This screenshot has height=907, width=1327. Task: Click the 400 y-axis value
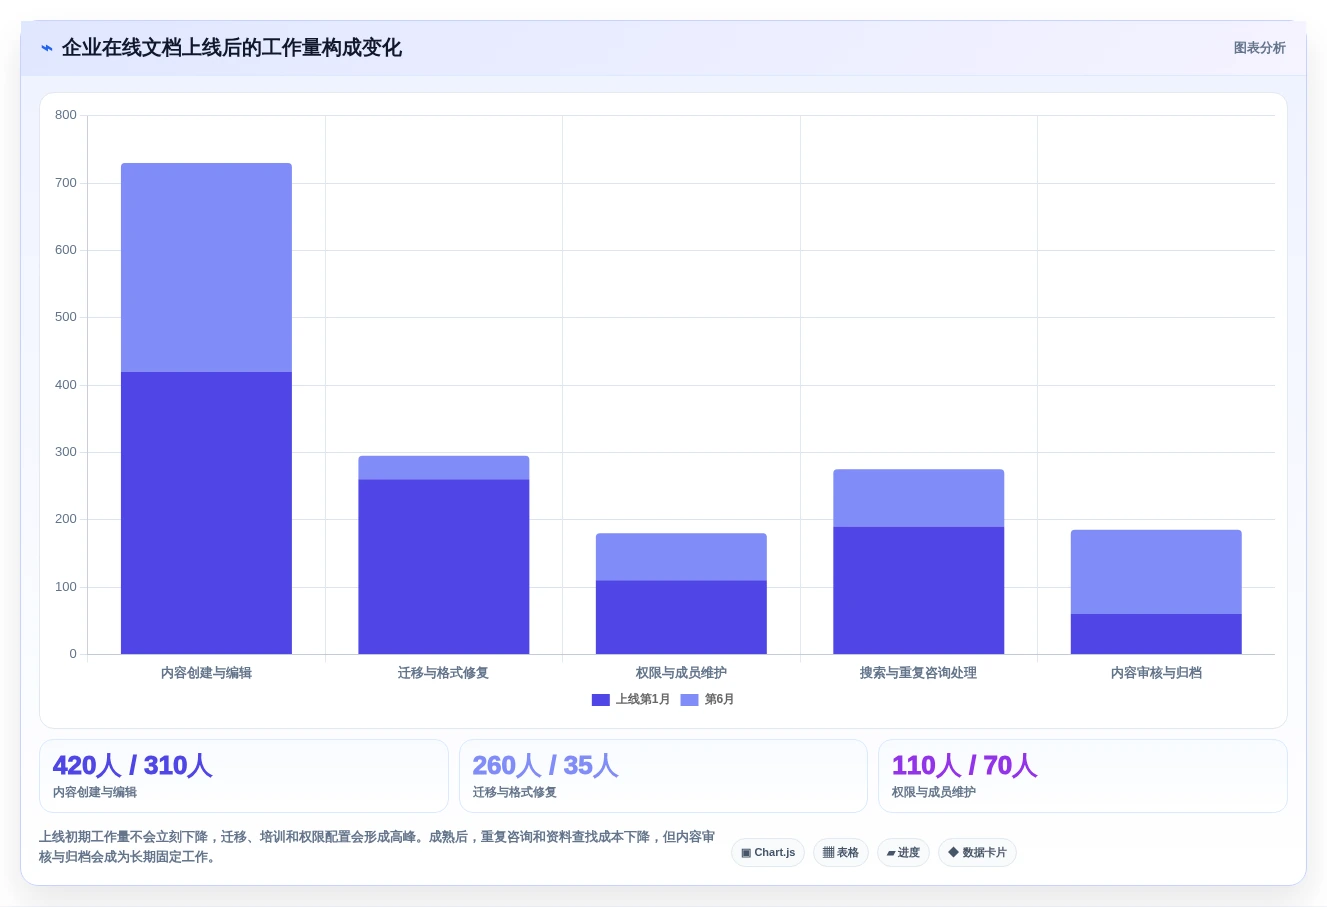(x=66, y=385)
